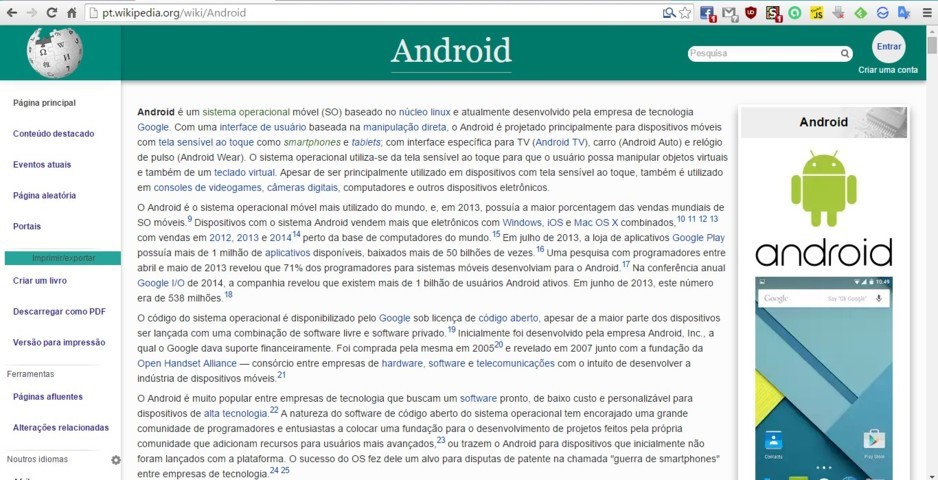This screenshot has height=480, width=938.
Task: Open the uBlock Origin shield icon
Action: (750, 13)
